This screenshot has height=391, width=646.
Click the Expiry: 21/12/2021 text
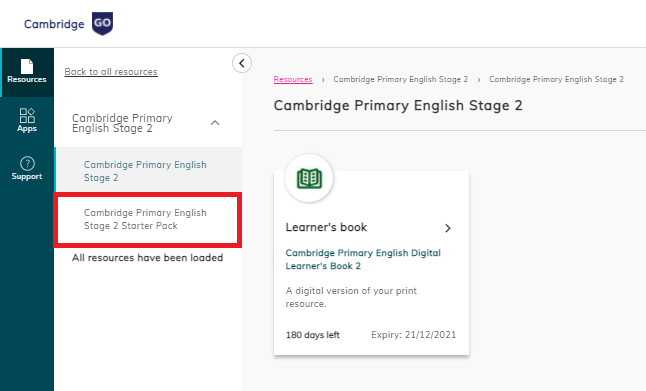[414, 335]
